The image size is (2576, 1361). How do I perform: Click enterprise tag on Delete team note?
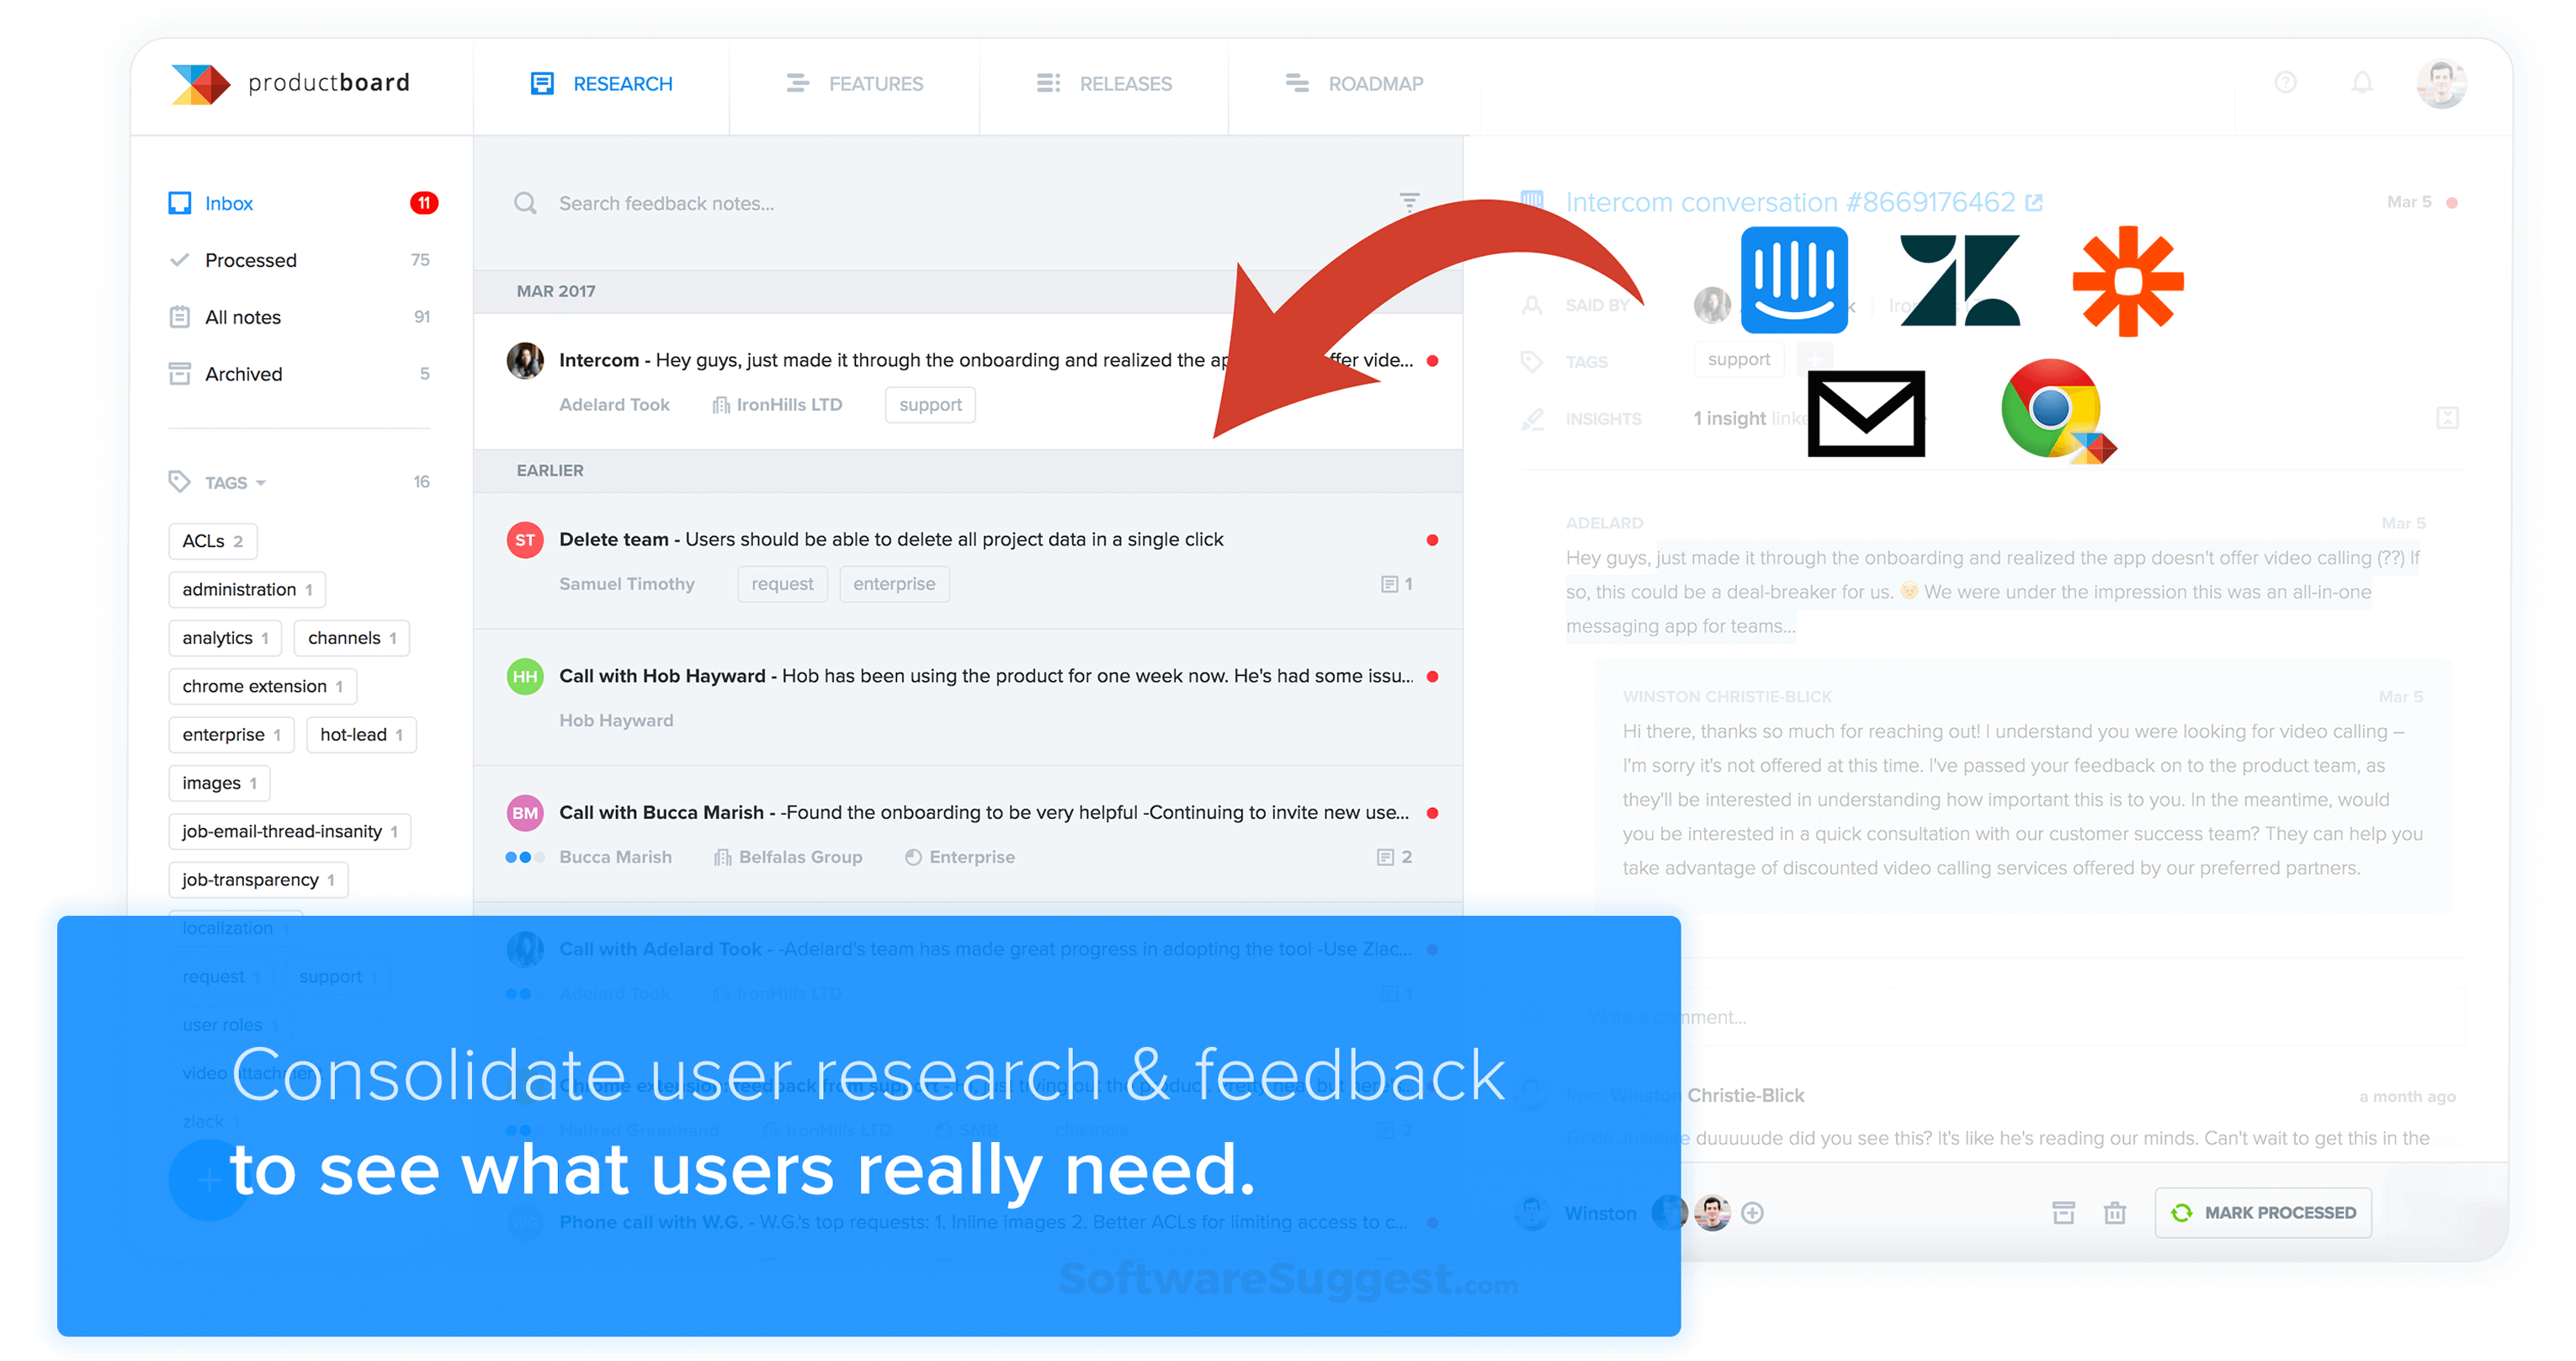(894, 584)
